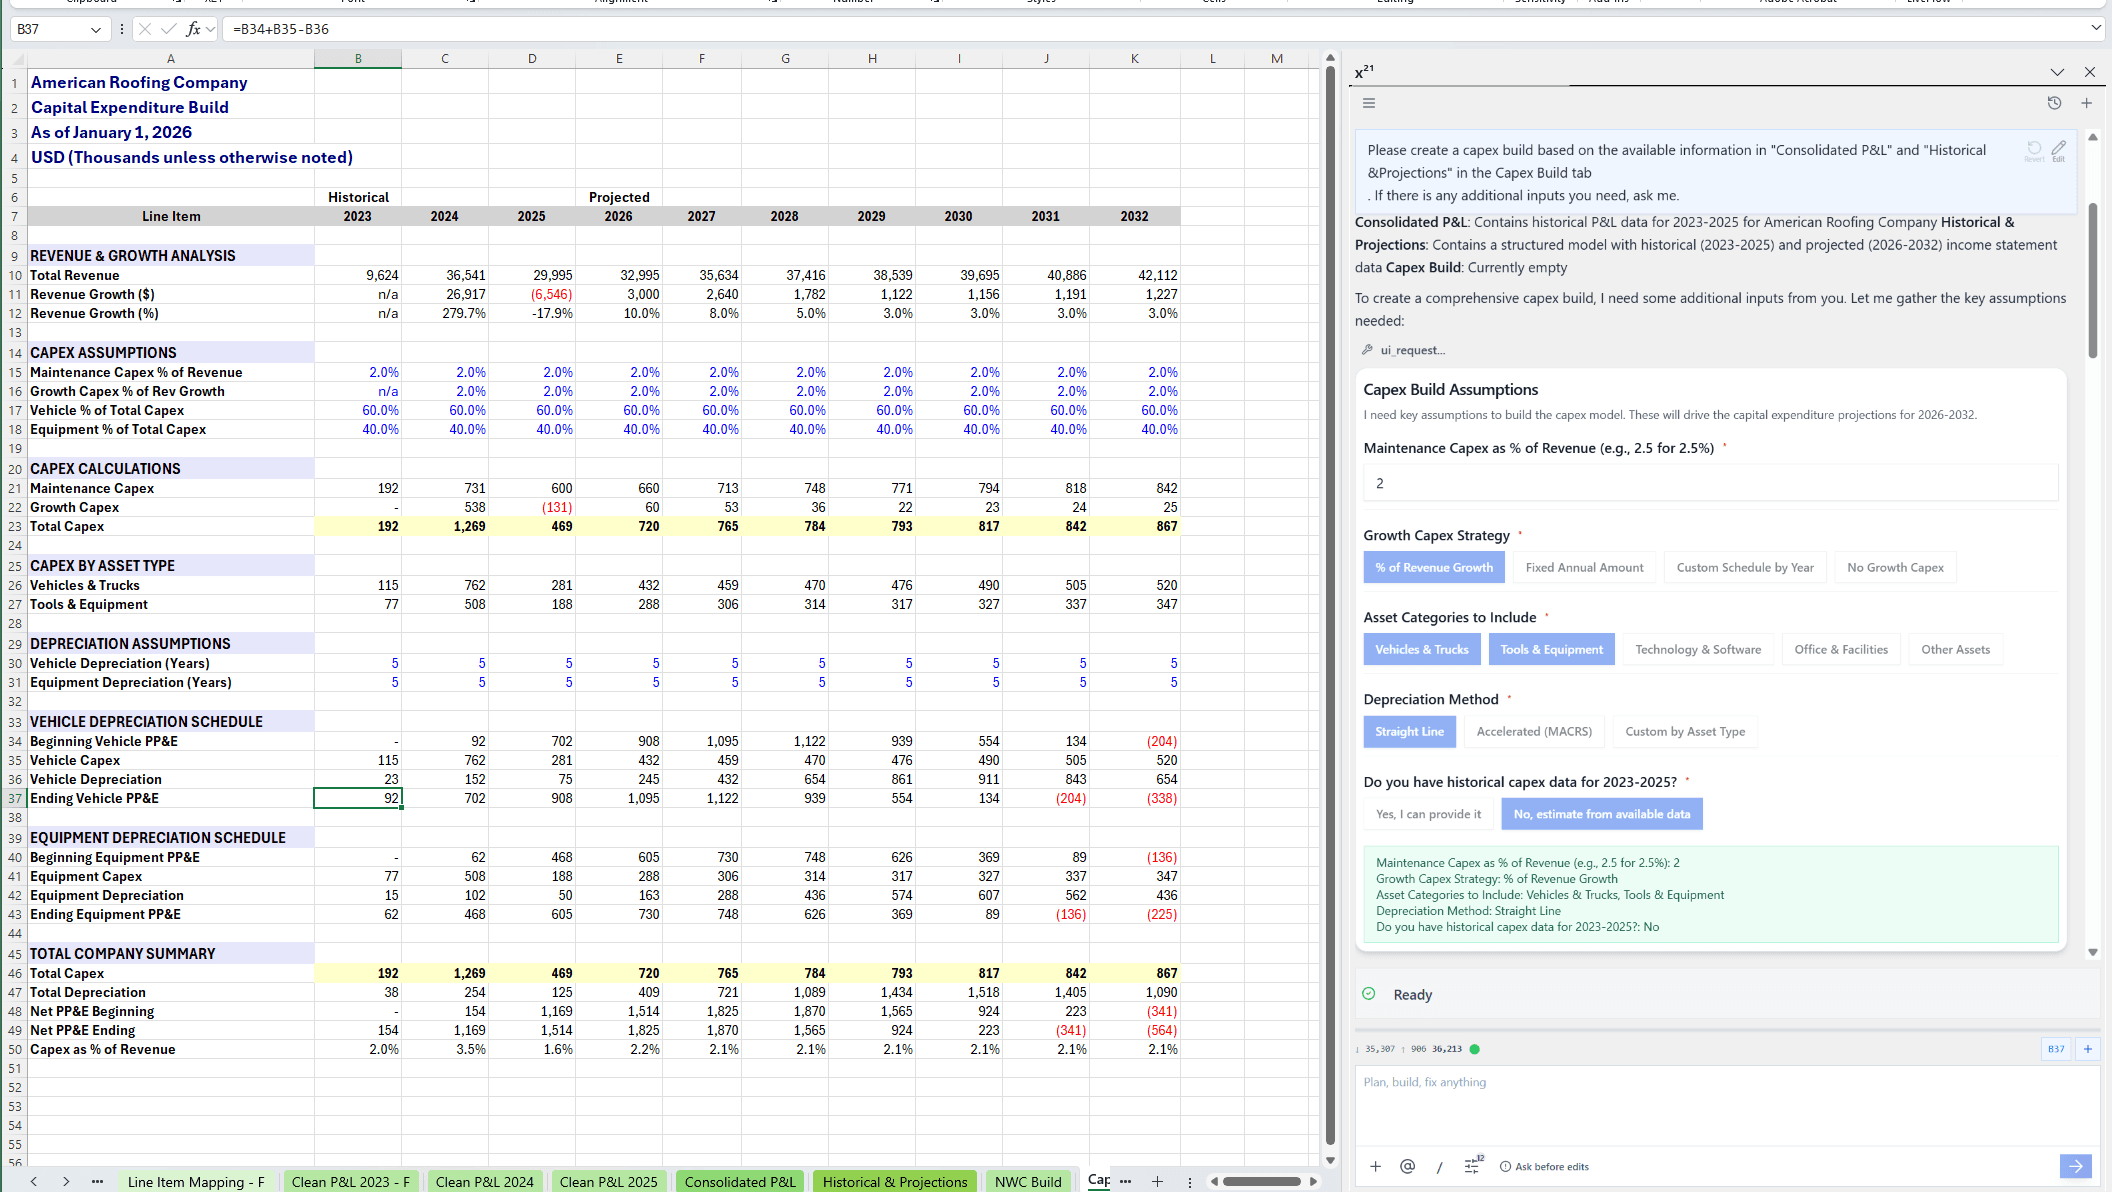This screenshot has height=1192, width=2112.
Task: Click Yes, I can provide it button
Action: [x=1428, y=814]
